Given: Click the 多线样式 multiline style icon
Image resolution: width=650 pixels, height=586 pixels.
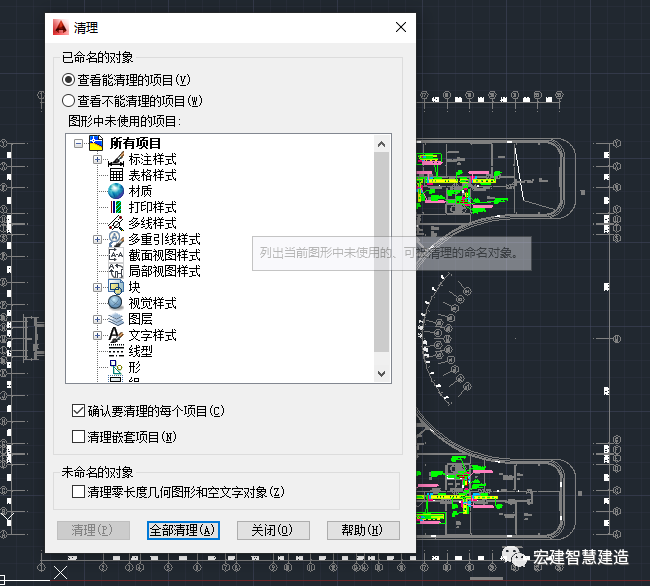Looking at the screenshot, I should click(116, 223).
